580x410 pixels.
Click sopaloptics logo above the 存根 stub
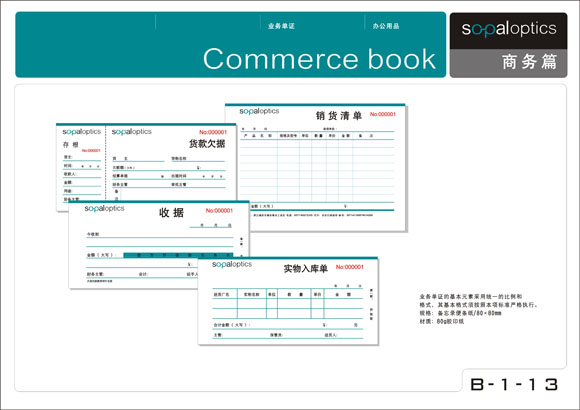point(82,132)
